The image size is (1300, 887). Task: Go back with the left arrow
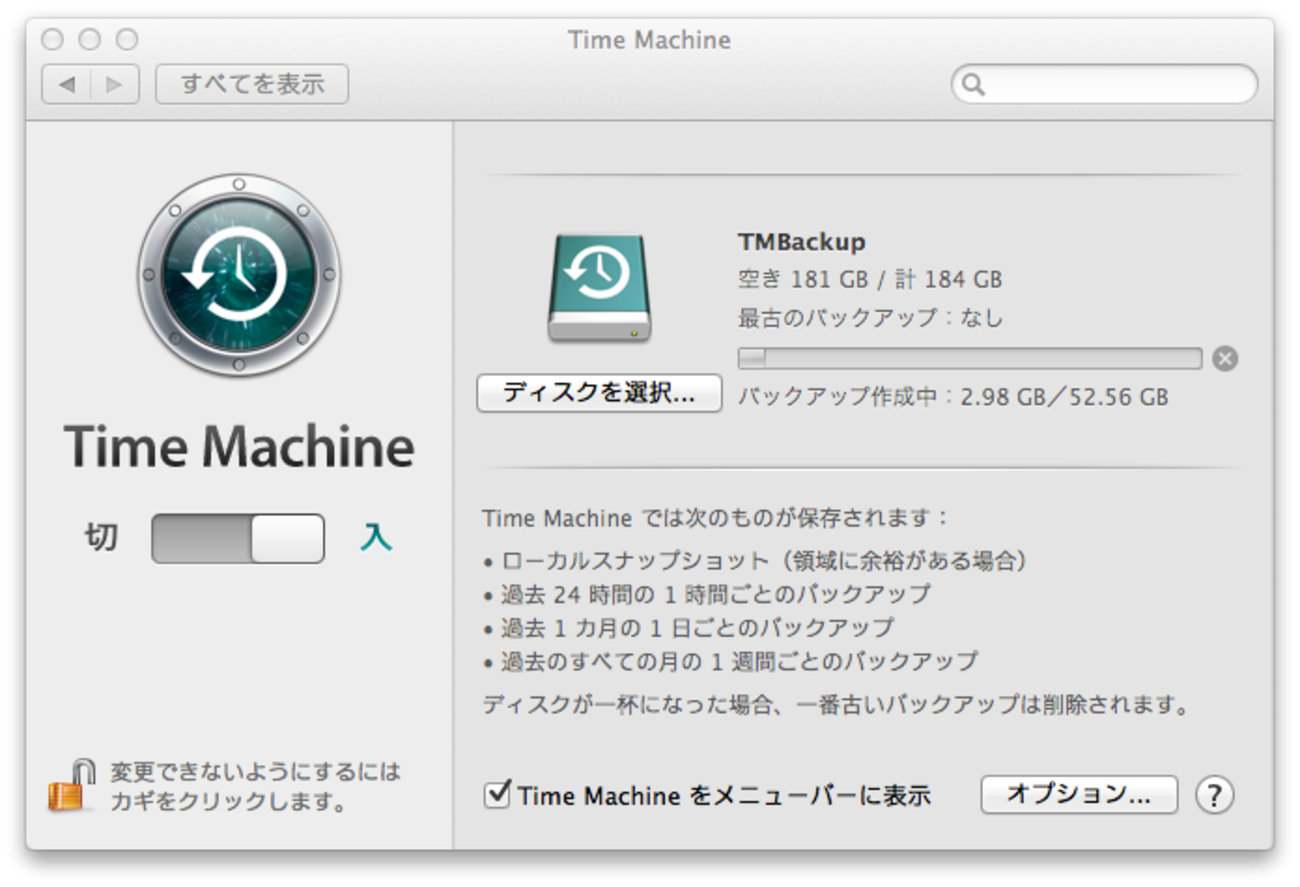pyautogui.click(x=67, y=85)
